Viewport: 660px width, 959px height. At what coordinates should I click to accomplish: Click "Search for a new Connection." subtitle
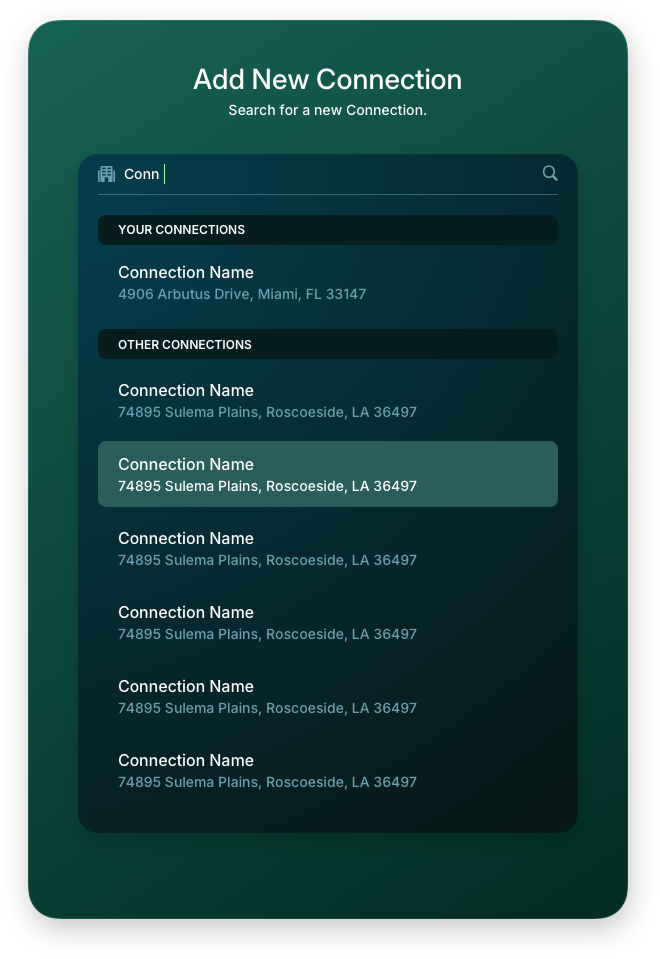pos(328,110)
